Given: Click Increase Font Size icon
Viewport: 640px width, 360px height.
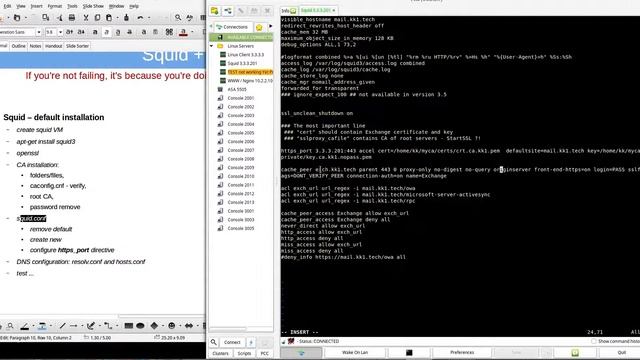Looking at the screenshot, I should tap(69, 32).
